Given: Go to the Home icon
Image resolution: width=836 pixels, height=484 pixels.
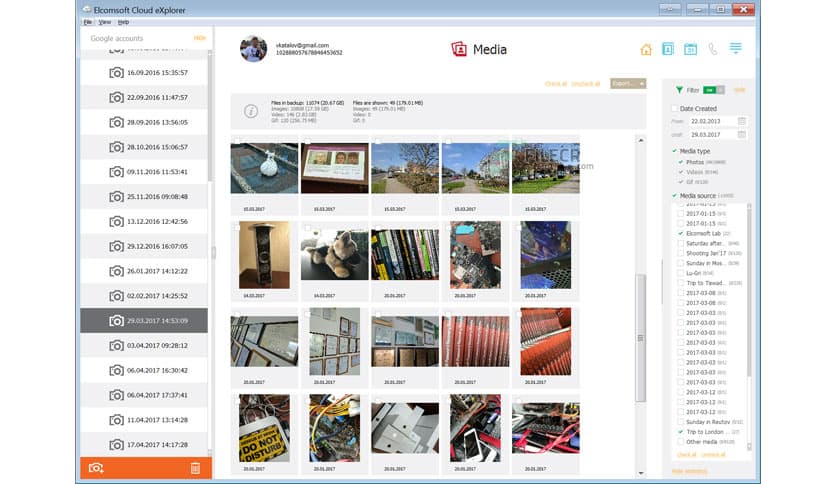Looking at the screenshot, I should pyautogui.click(x=646, y=49).
